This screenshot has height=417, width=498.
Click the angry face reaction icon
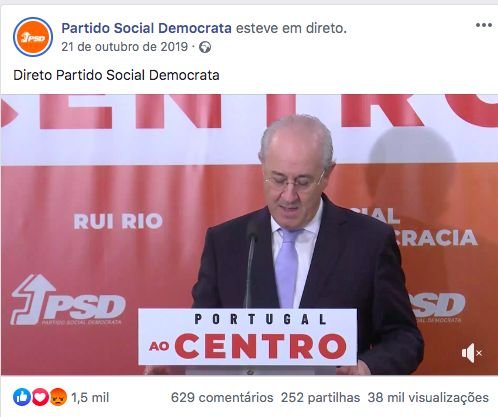pos(58,397)
